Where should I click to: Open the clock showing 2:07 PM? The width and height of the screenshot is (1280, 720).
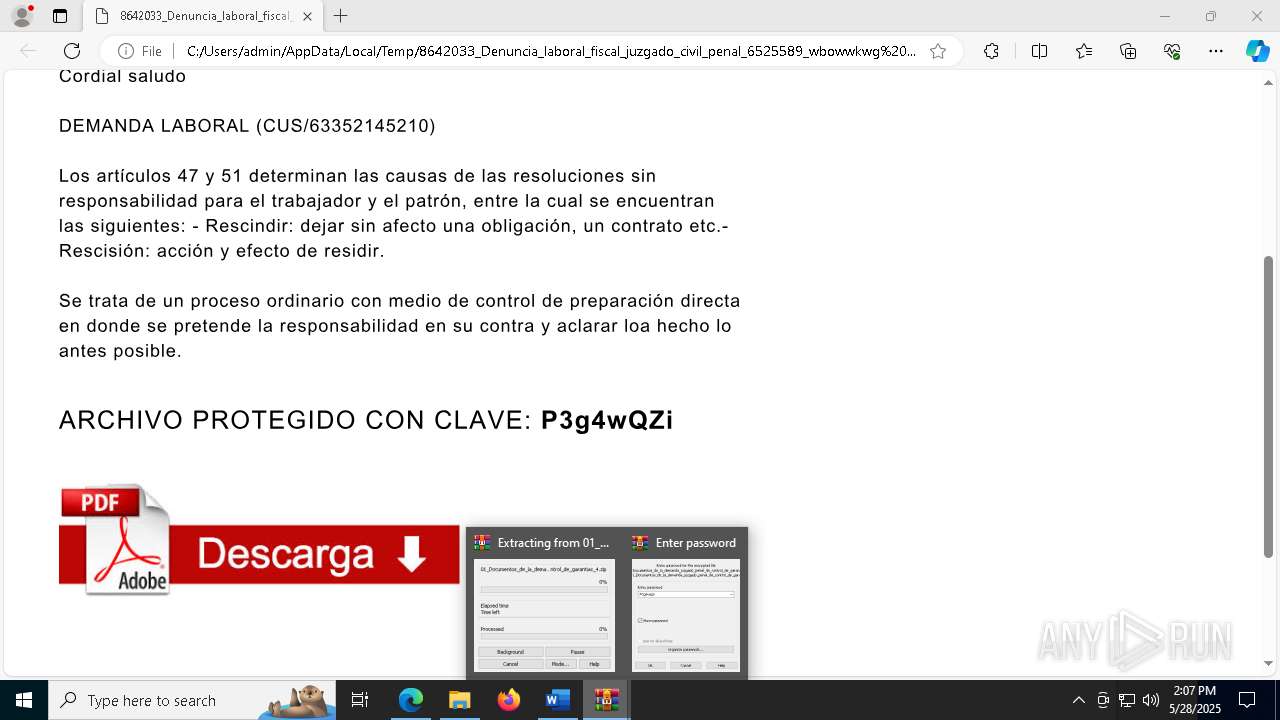click(x=1195, y=700)
